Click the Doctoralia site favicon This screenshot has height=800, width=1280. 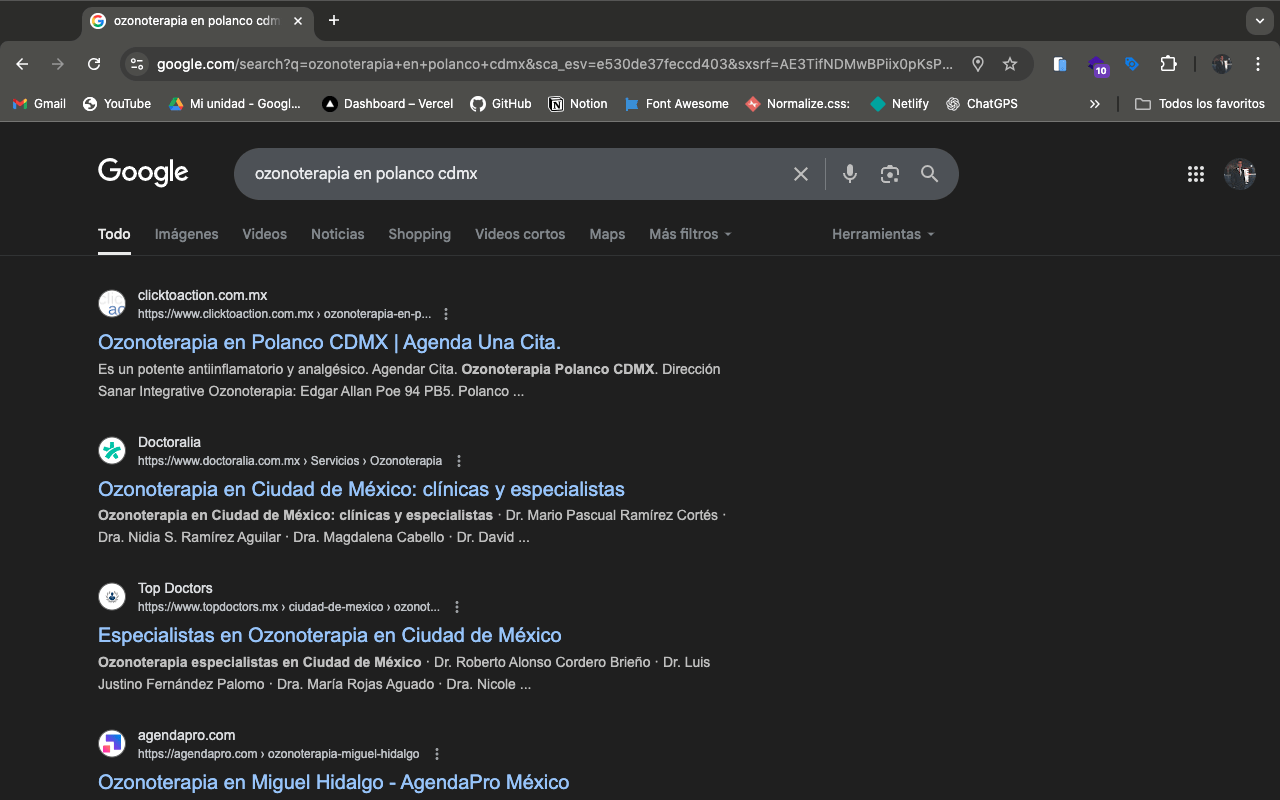tap(112, 451)
